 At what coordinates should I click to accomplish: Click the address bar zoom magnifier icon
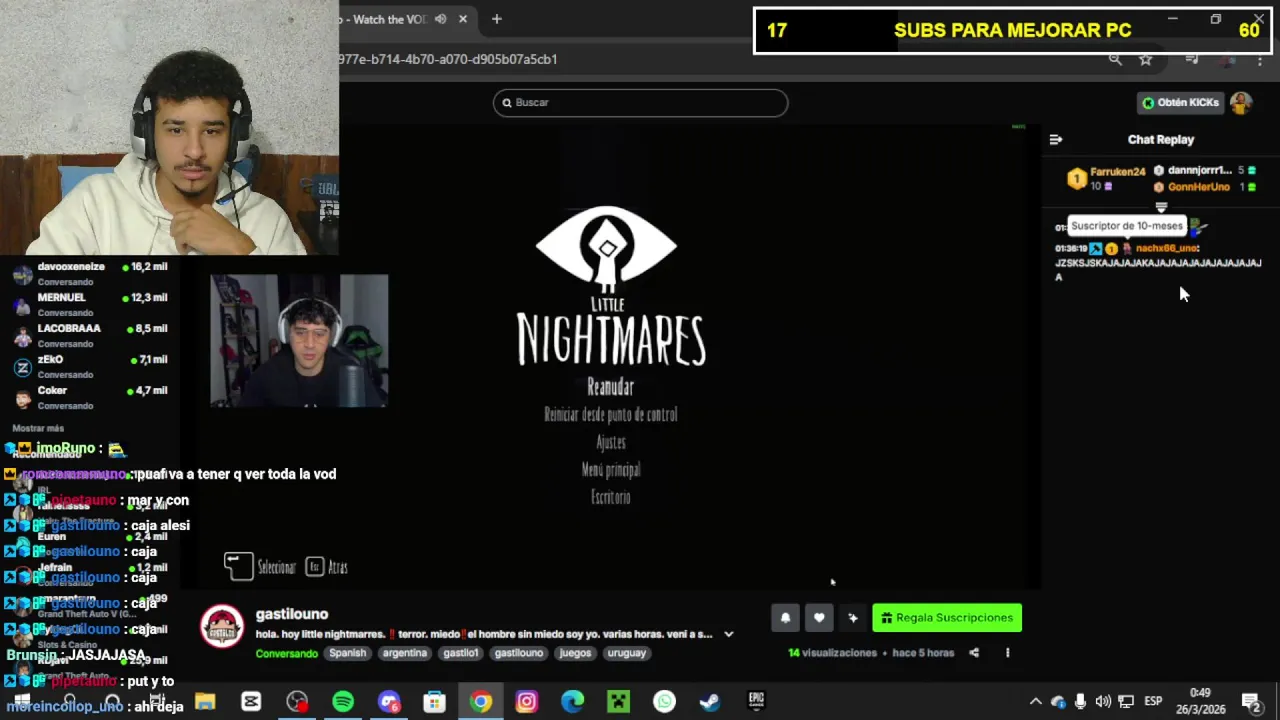coord(1115,59)
